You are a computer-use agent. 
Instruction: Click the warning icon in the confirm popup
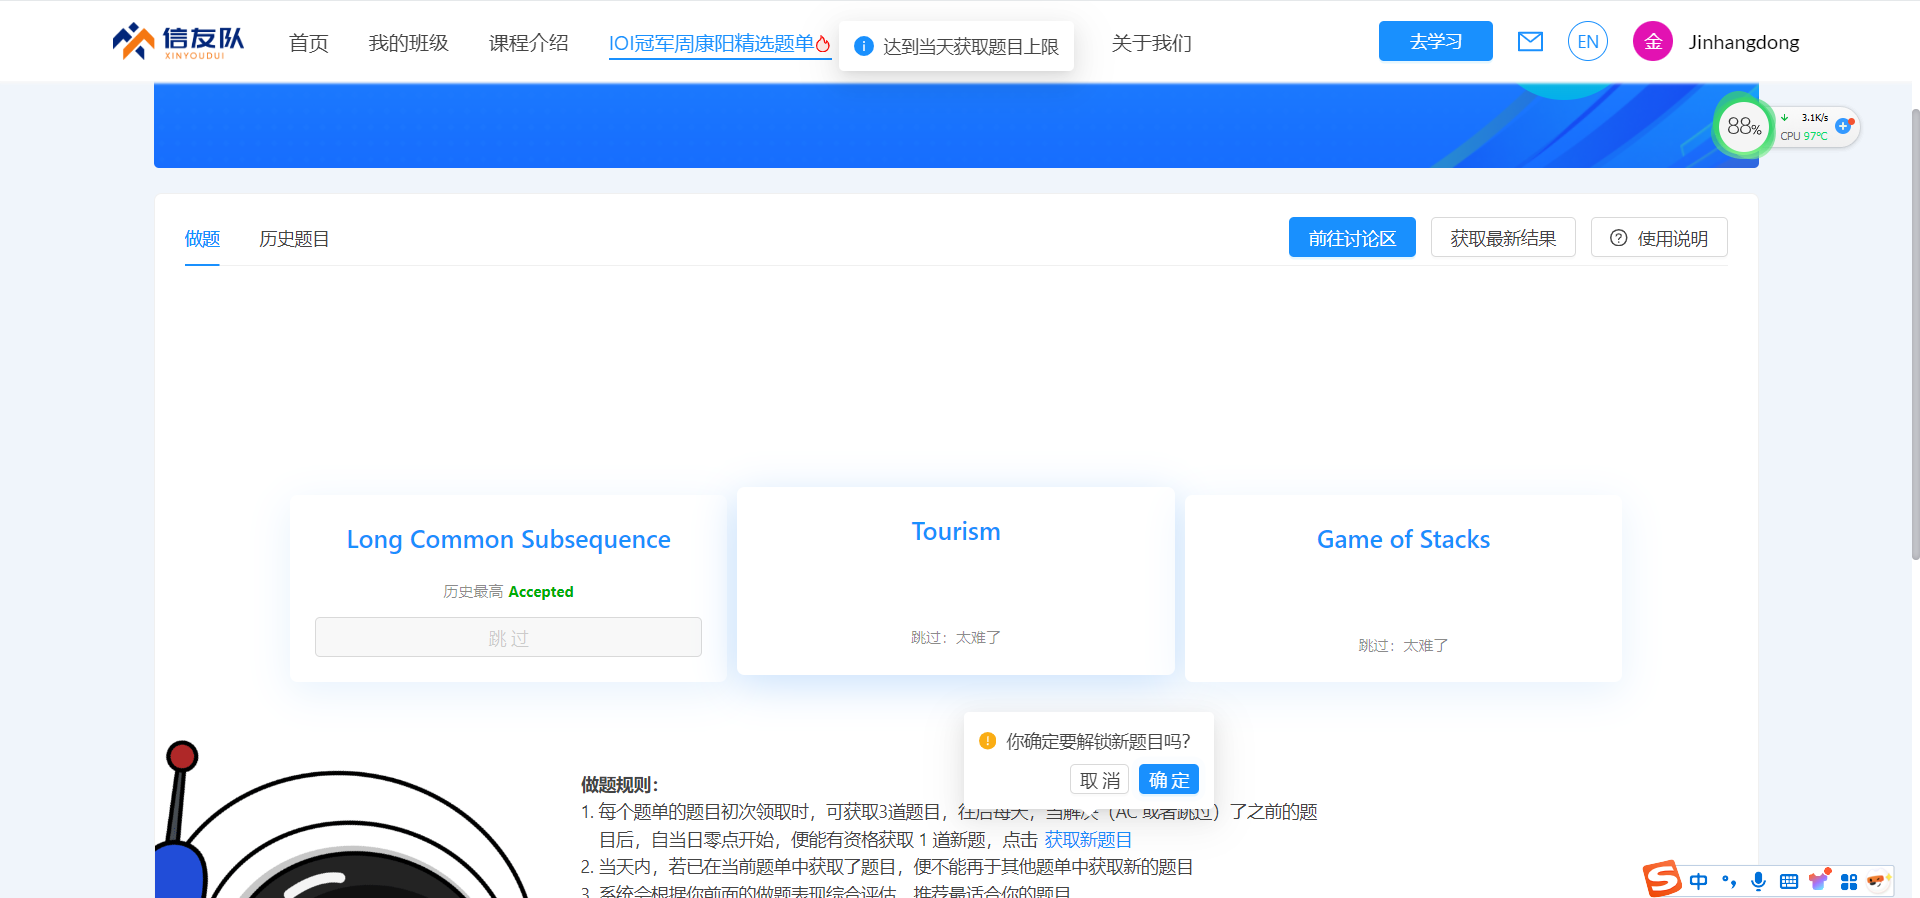tap(987, 741)
